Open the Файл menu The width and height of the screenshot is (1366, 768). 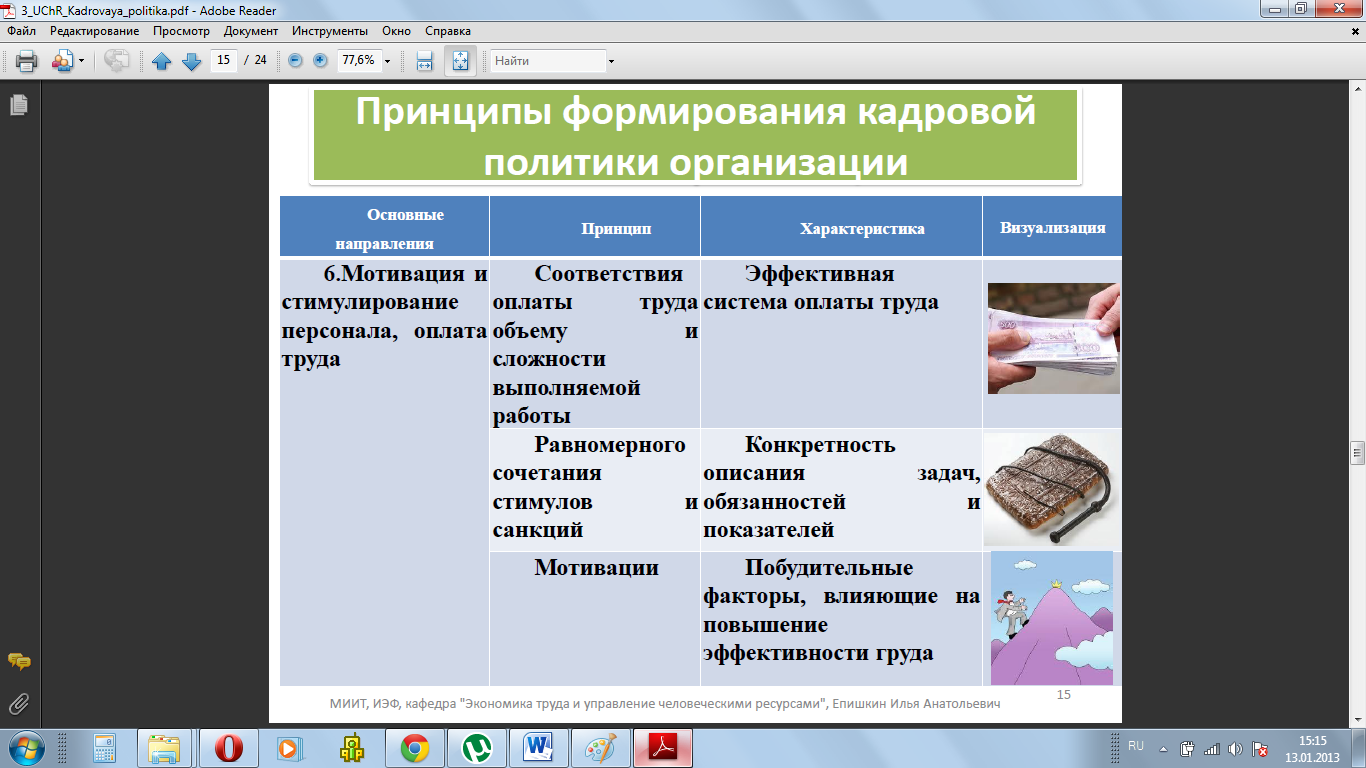(x=21, y=31)
